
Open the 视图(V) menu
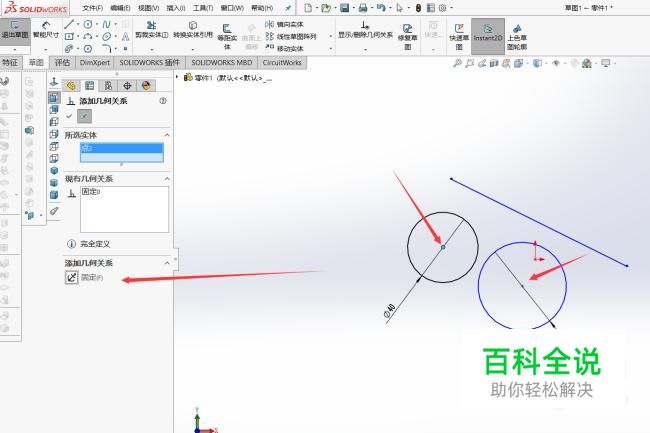(x=148, y=8)
